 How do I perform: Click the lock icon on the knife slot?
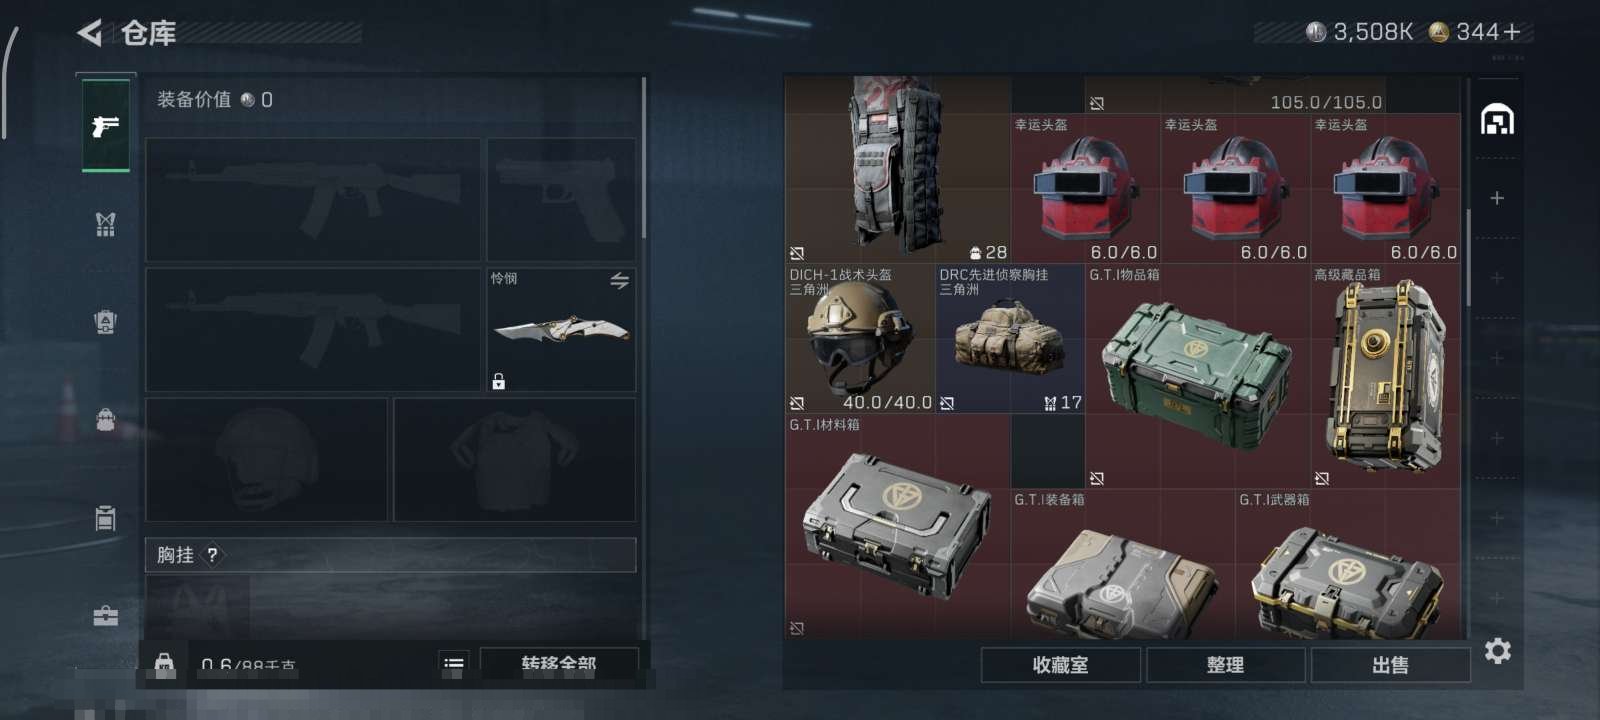pos(498,381)
